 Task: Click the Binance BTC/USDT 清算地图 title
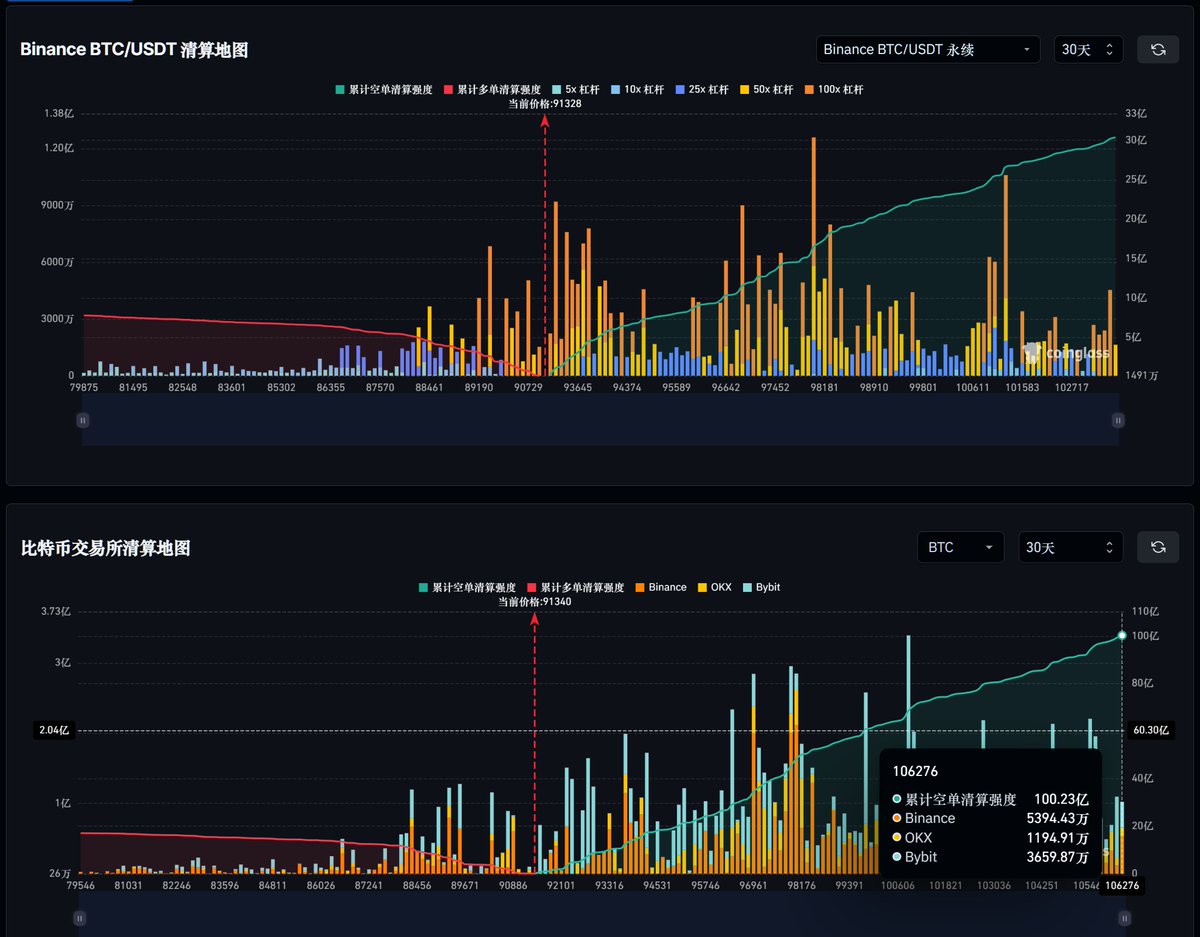[x=134, y=50]
